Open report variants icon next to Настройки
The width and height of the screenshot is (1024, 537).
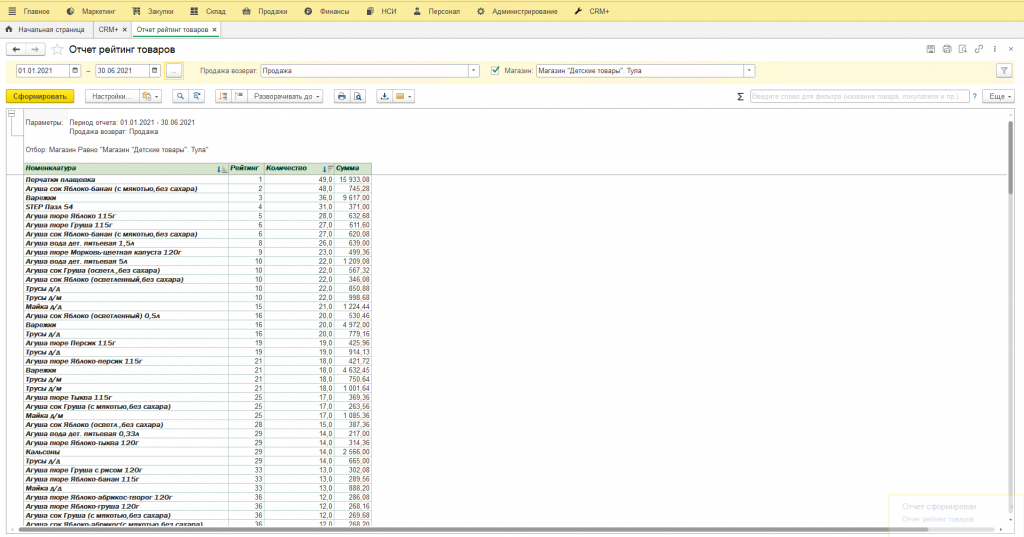coord(150,96)
